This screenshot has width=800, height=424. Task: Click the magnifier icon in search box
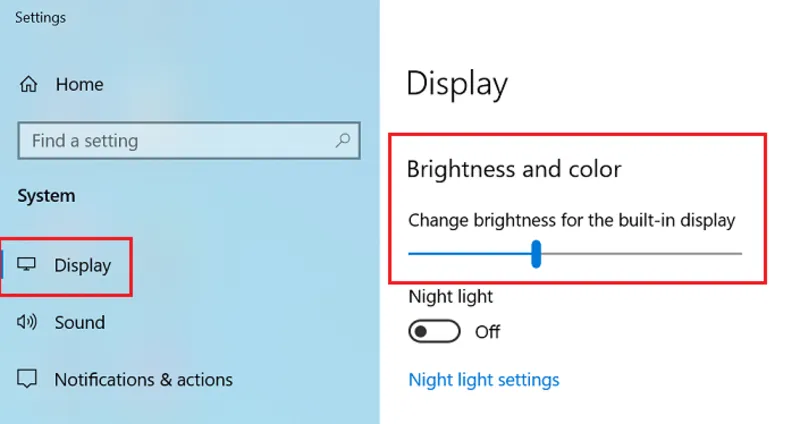click(343, 140)
